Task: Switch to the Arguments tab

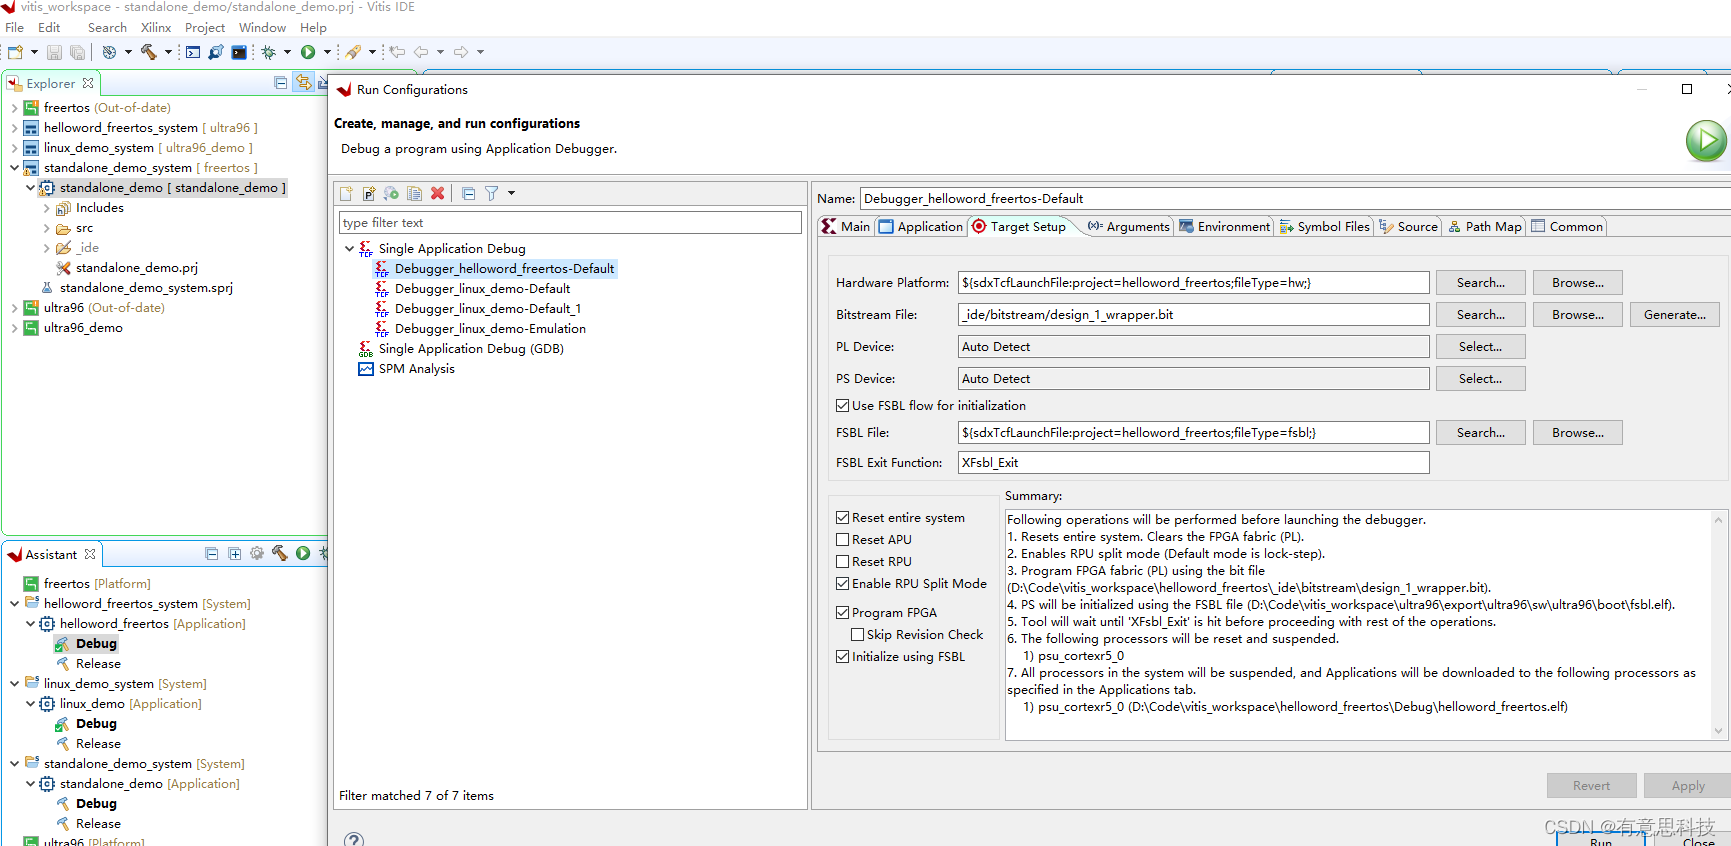Action: [1128, 227]
